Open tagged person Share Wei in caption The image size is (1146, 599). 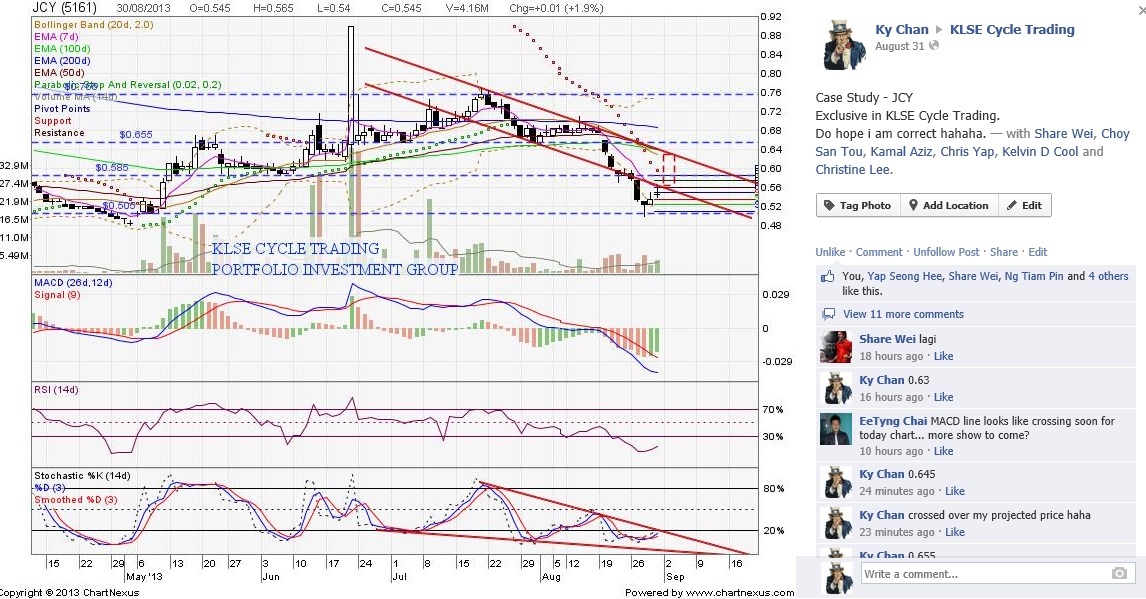coord(1063,134)
